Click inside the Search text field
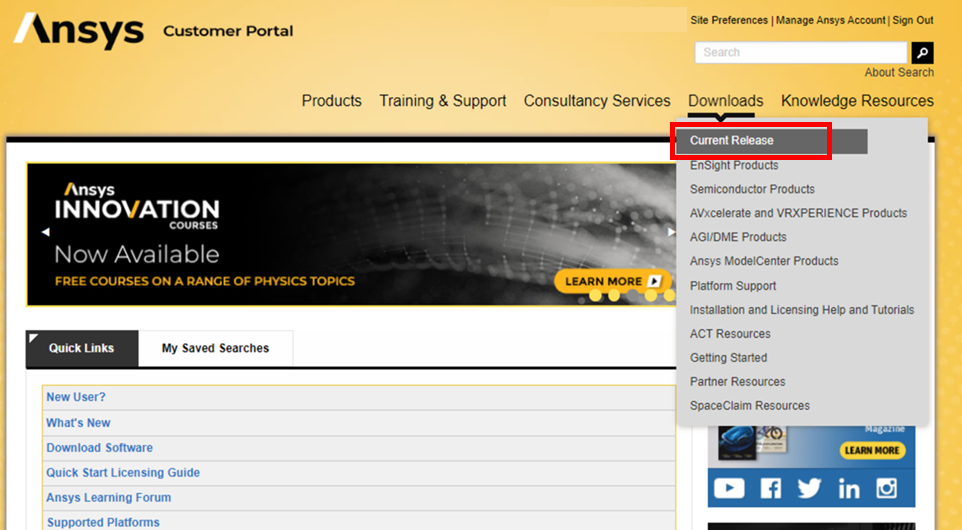Viewport: 962px width, 530px height. [800, 53]
